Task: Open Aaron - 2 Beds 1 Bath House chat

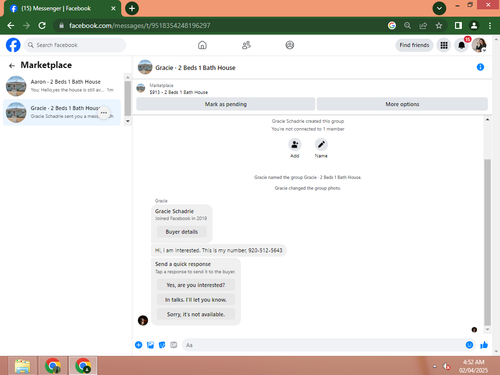Action: pyautogui.click(x=62, y=86)
